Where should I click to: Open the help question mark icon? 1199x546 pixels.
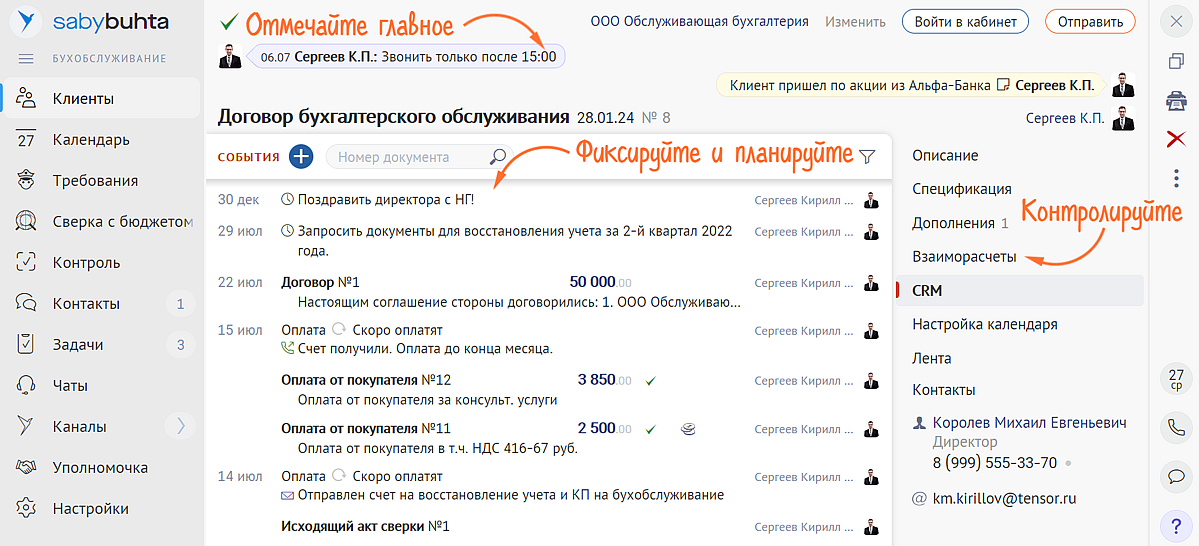point(1176,525)
